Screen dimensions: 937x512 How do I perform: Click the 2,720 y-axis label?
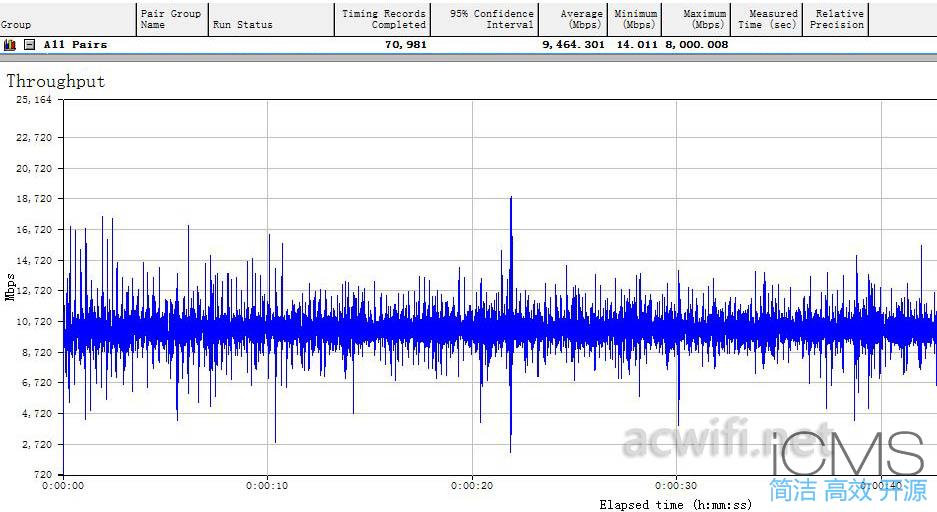[x=37, y=444]
